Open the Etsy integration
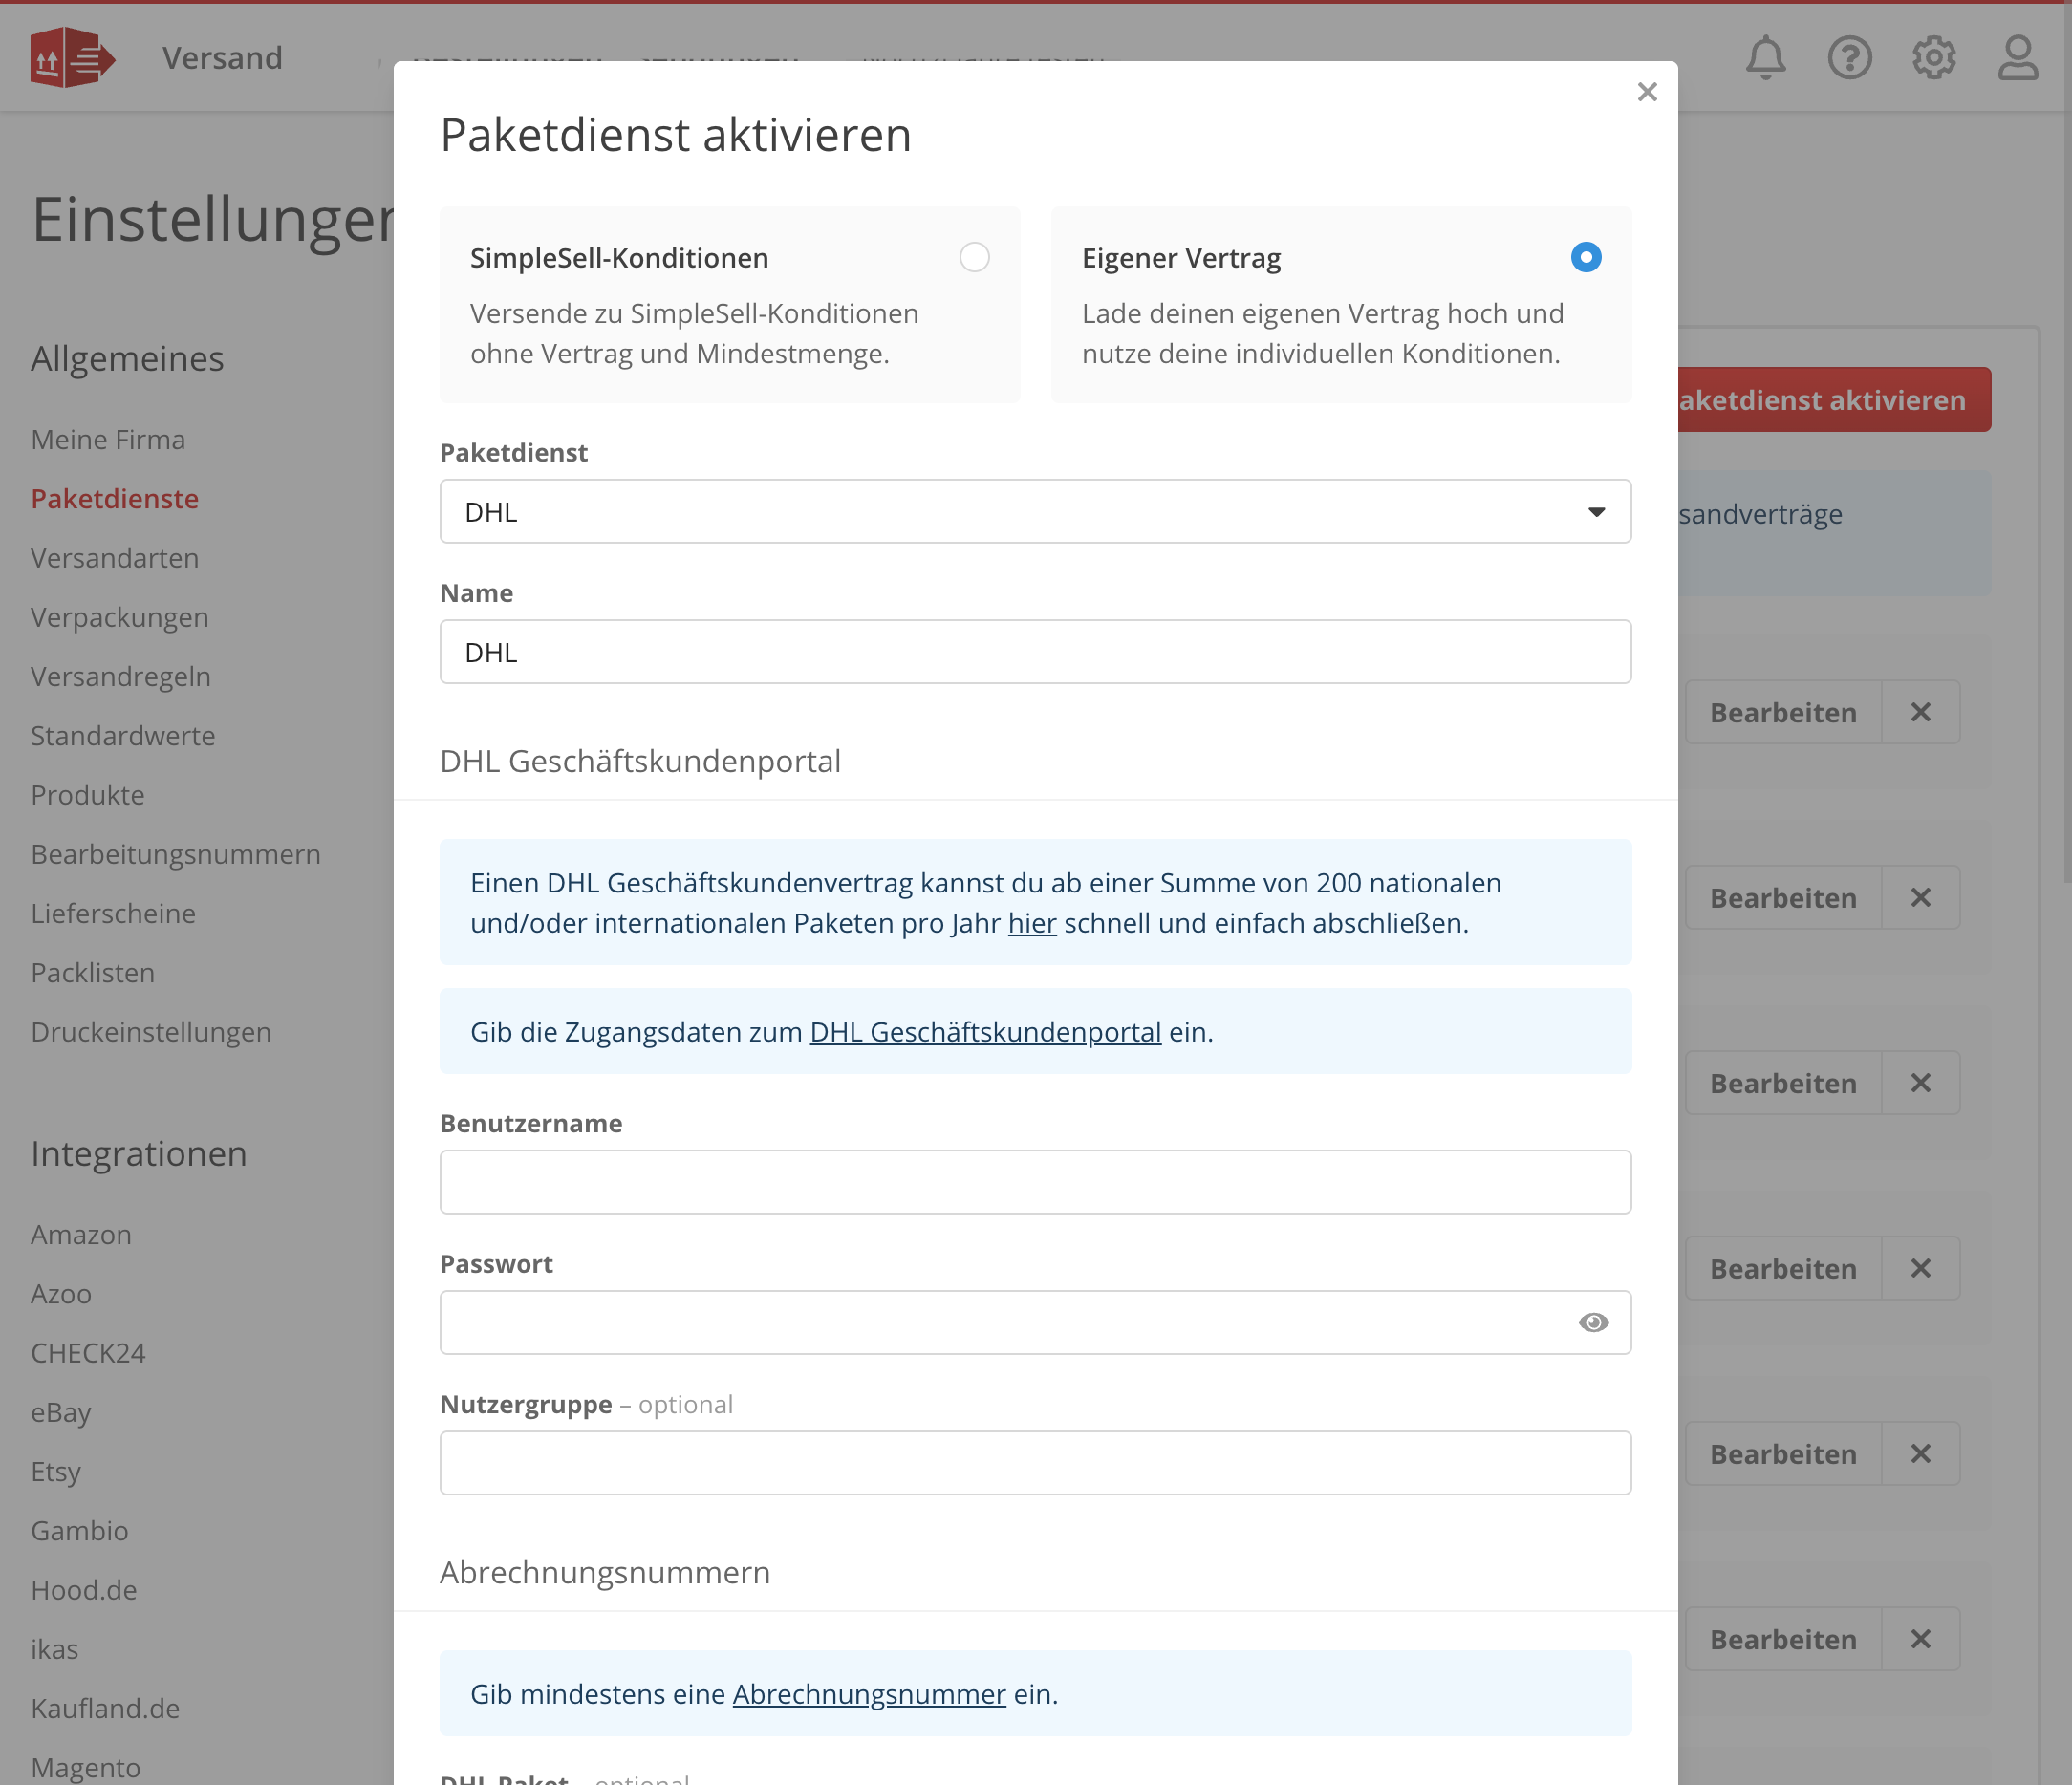The width and height of the screenshot is (2072, 1785). 56,1472
